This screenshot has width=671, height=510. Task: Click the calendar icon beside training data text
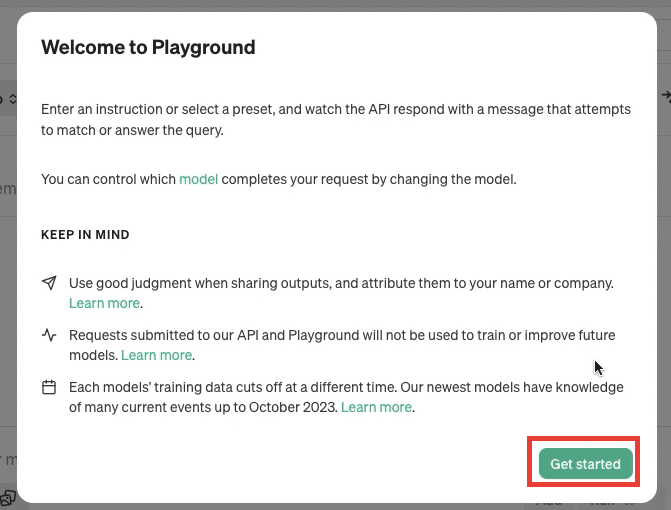49,387
